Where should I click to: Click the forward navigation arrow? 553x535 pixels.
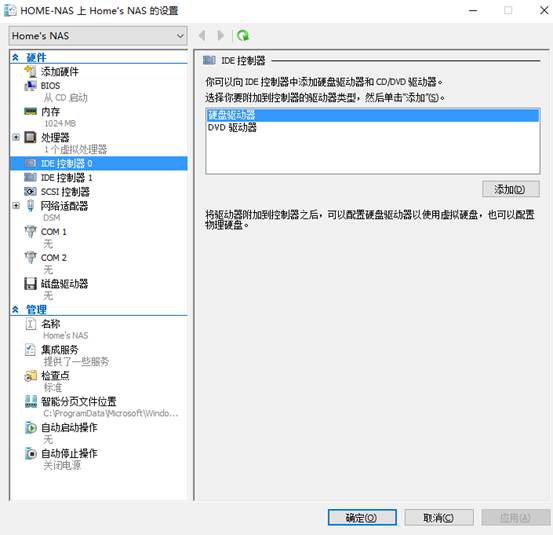click(221, 35)
